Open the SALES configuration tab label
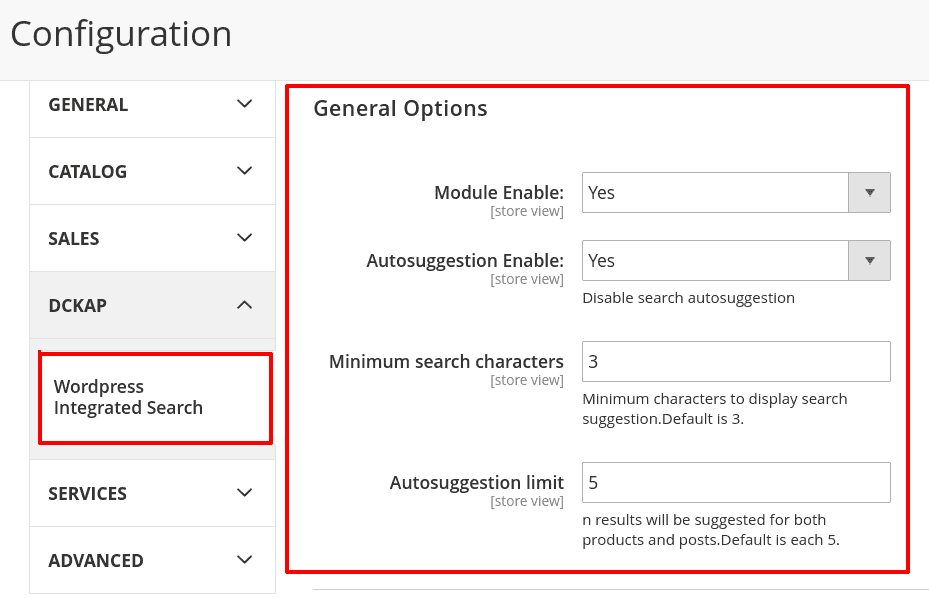Screen dimensions: 929x598 pos(74,239)
